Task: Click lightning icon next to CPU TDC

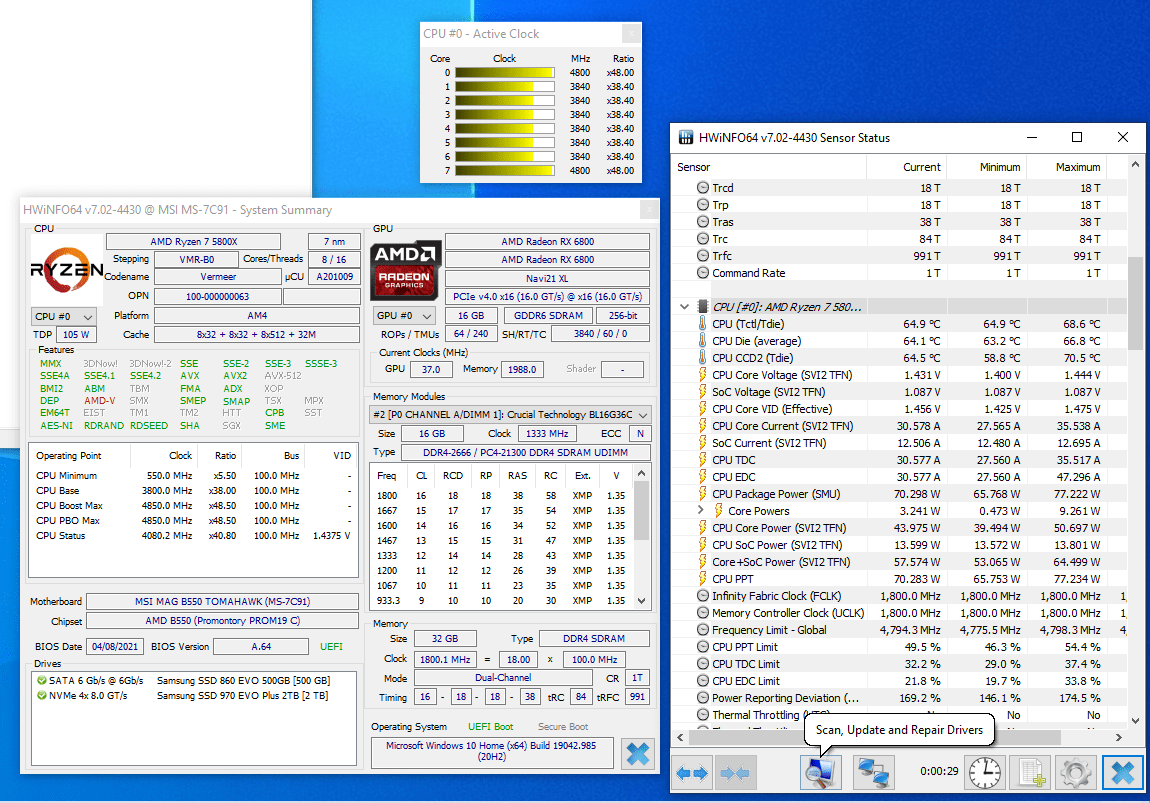Action: [702, 460]
